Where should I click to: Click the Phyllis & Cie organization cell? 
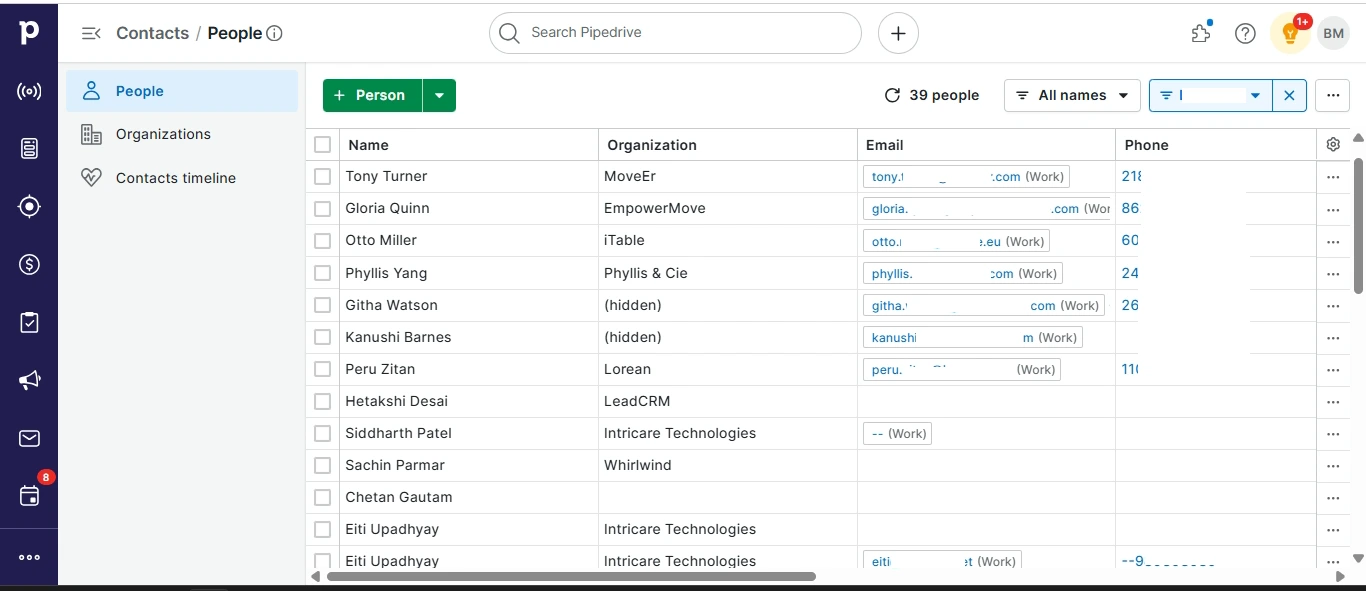727,273
